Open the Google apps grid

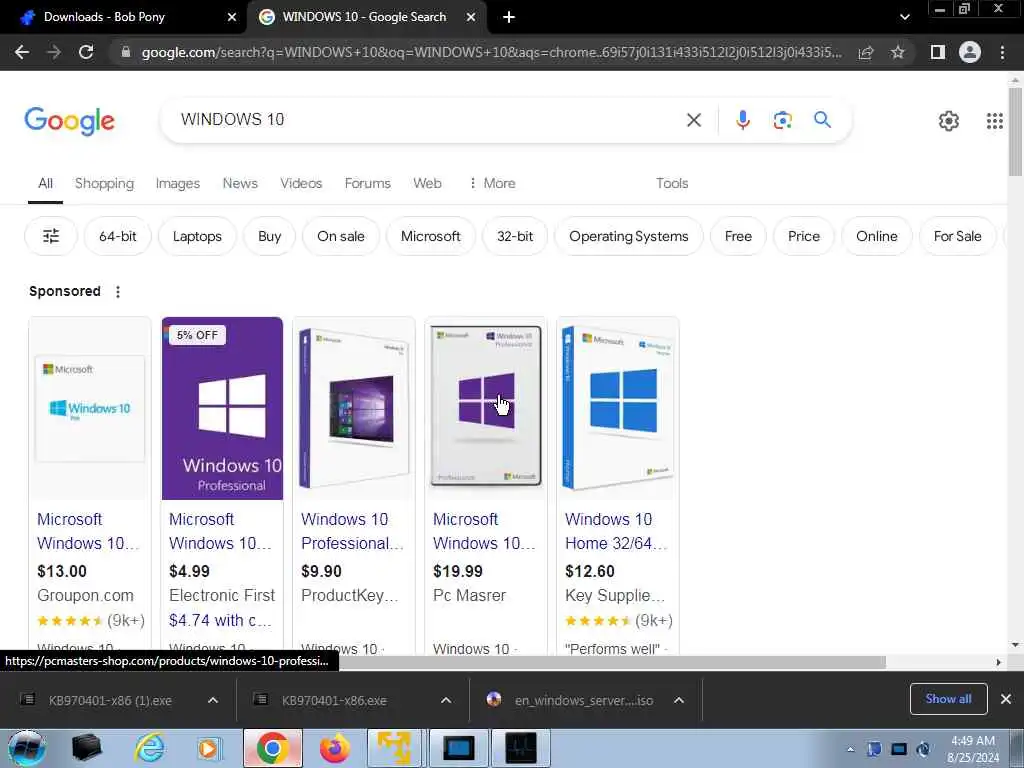995,121
